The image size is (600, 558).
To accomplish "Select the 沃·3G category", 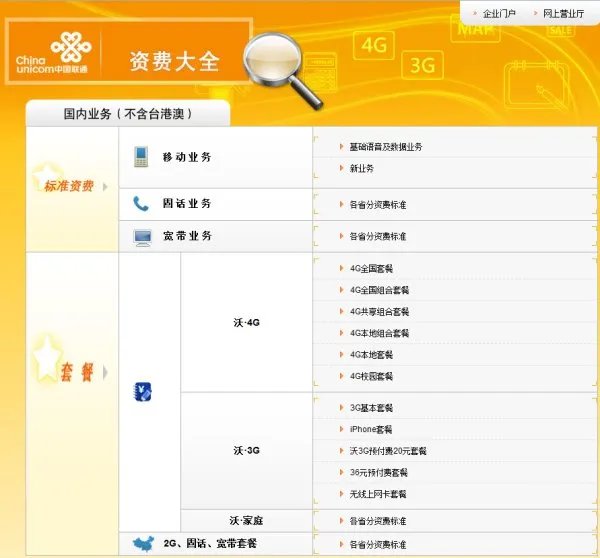I will [246, 450].
